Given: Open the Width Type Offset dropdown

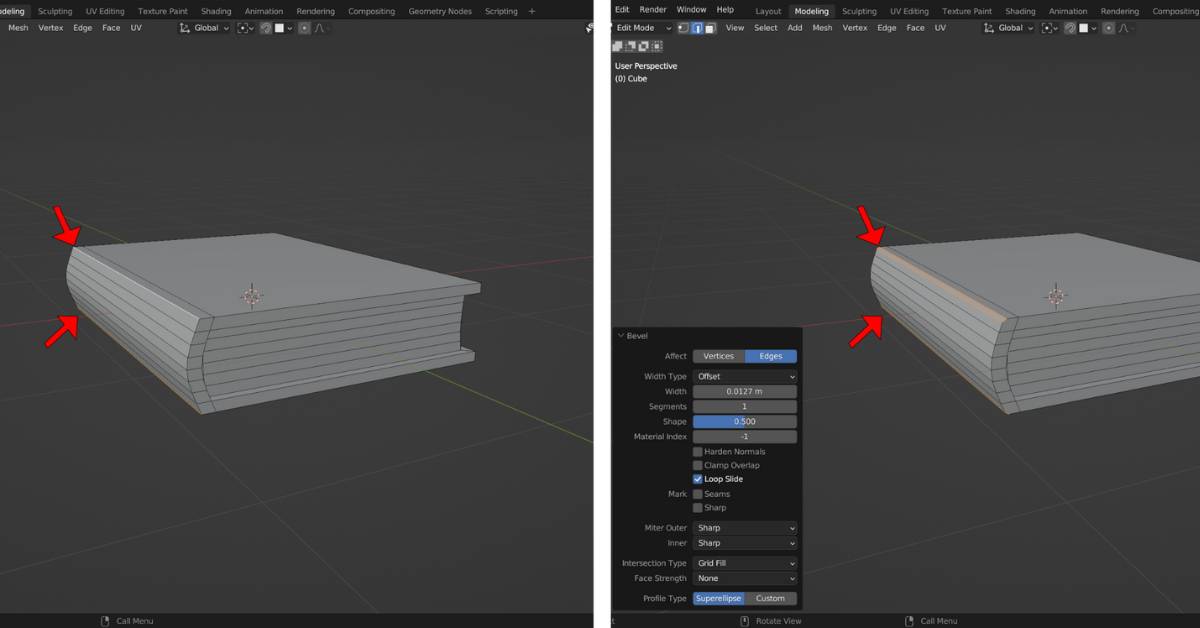Looking at the screenshot, I should (745, 376).
